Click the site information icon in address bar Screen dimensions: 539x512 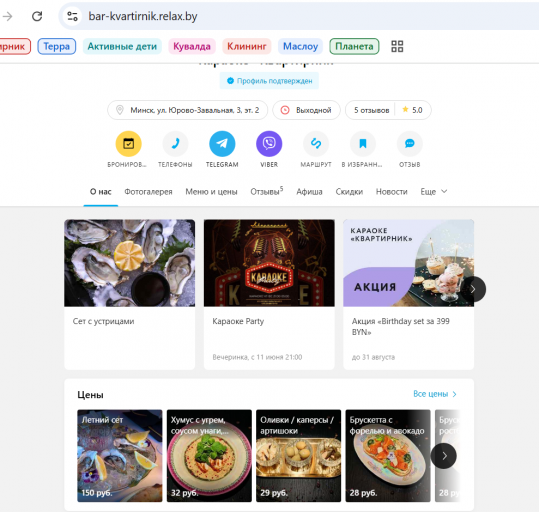[x=72, y=16]
